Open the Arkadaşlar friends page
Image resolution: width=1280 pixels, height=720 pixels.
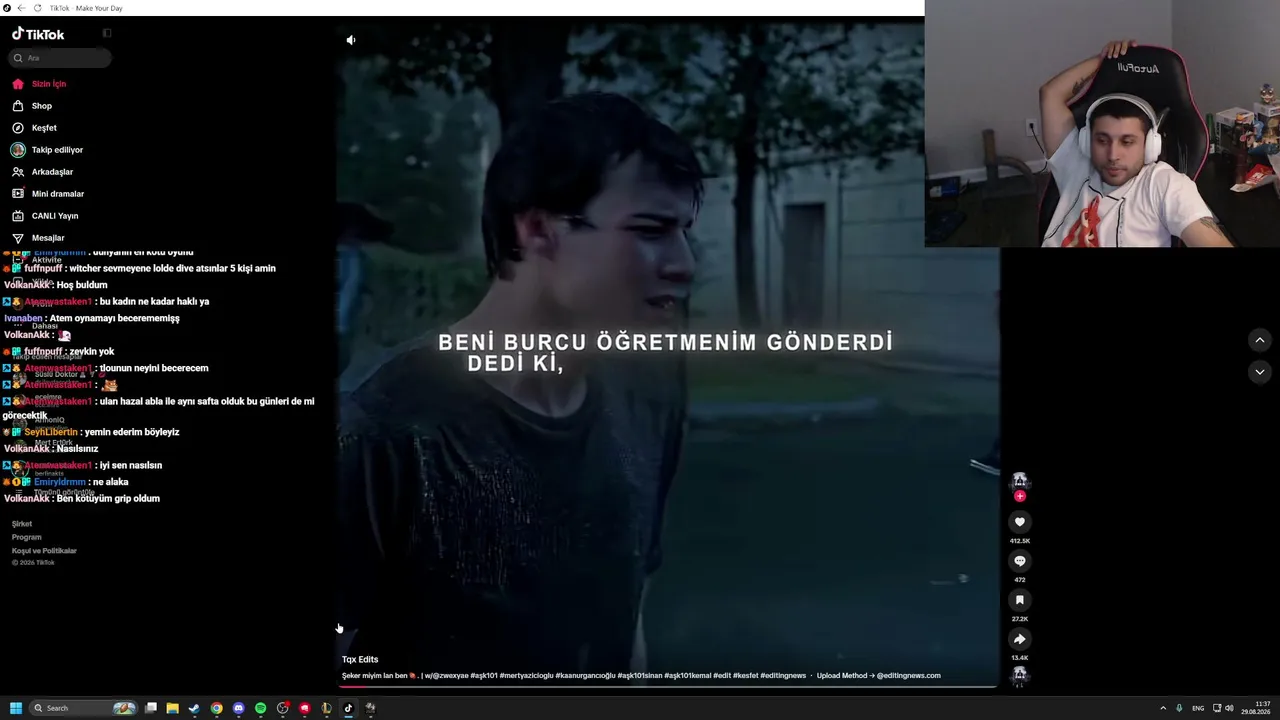42,172
